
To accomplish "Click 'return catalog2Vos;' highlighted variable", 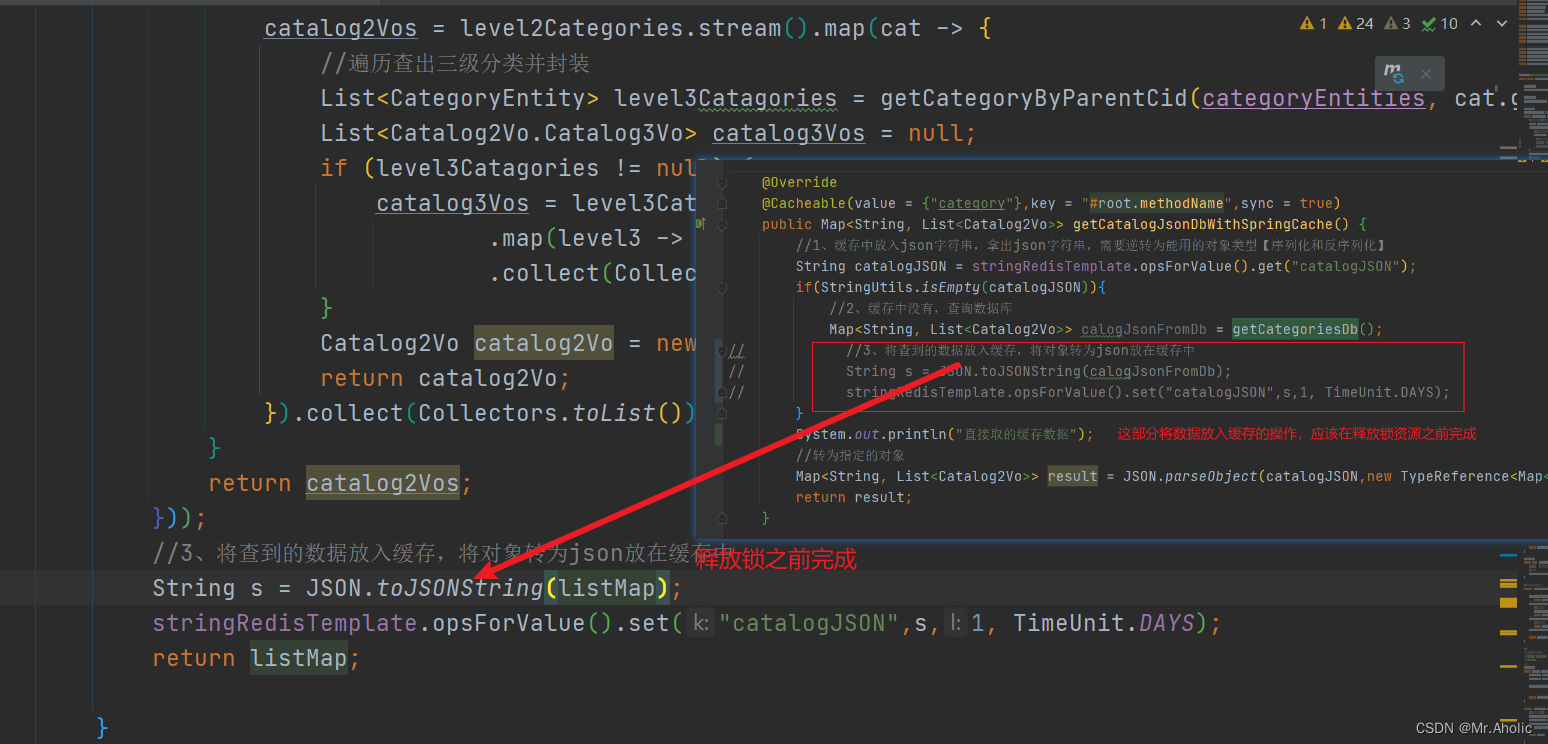I will 382,483.
